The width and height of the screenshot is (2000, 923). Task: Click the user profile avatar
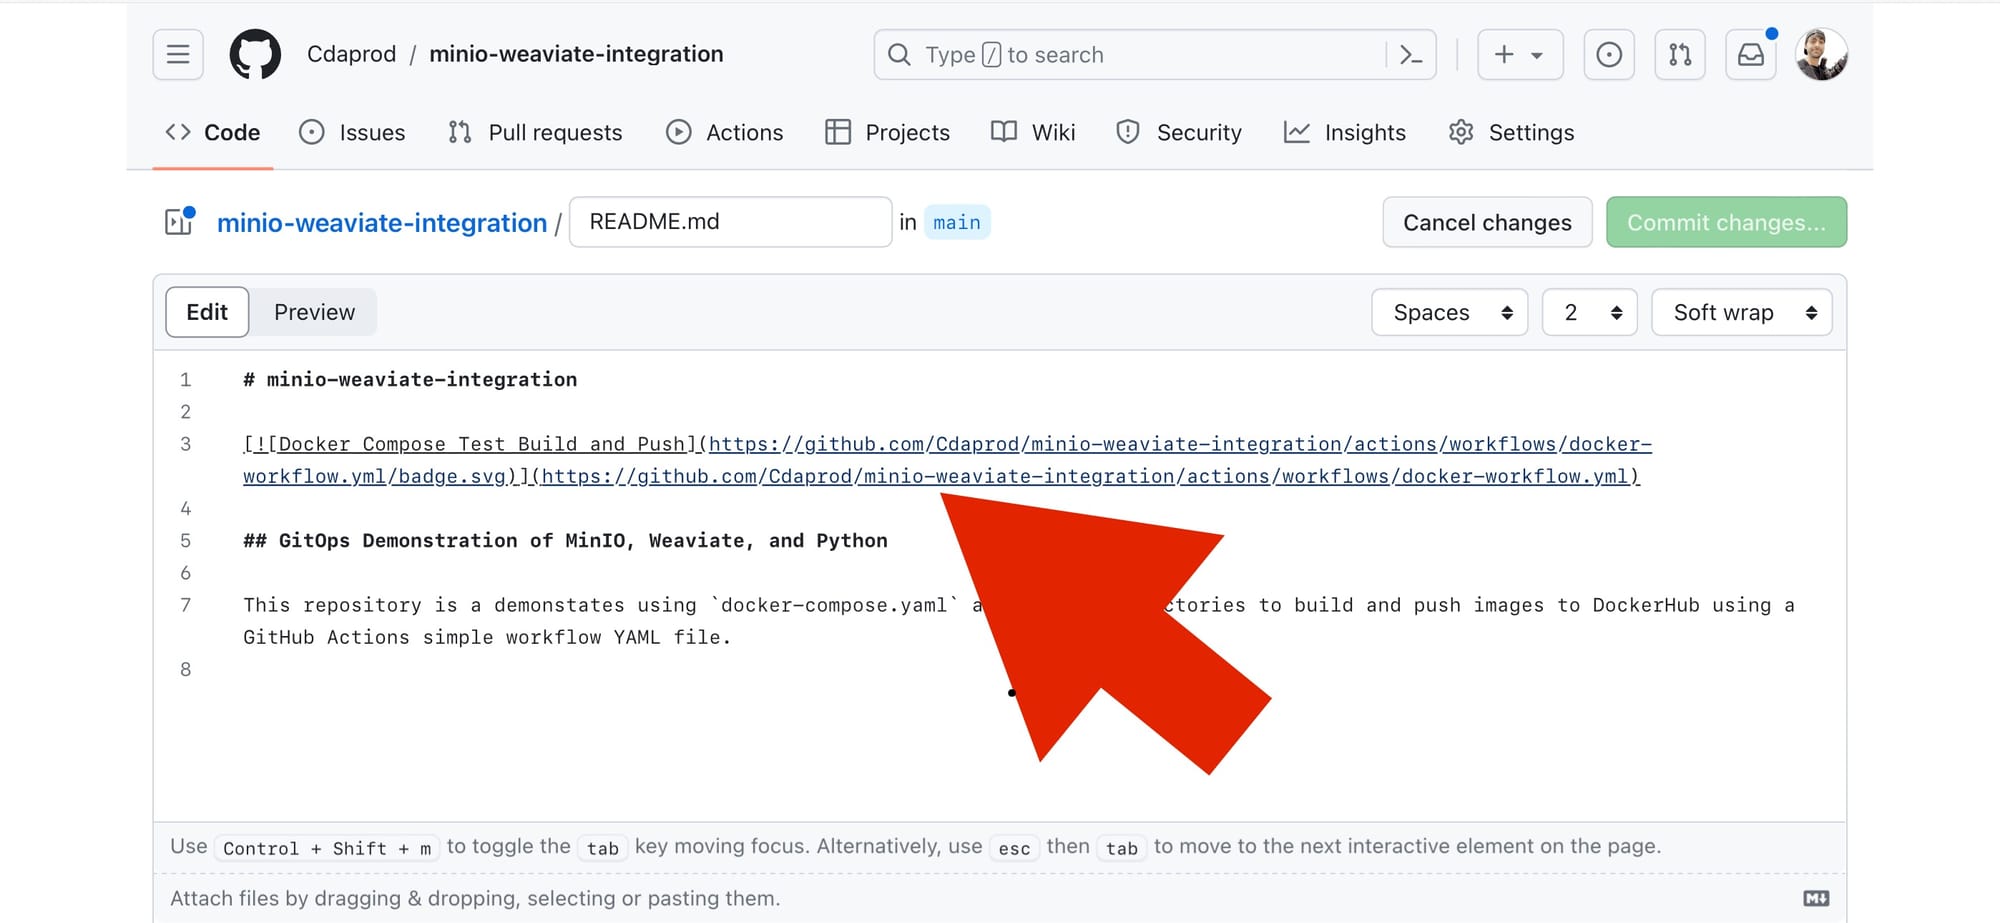click(1821, 54)
